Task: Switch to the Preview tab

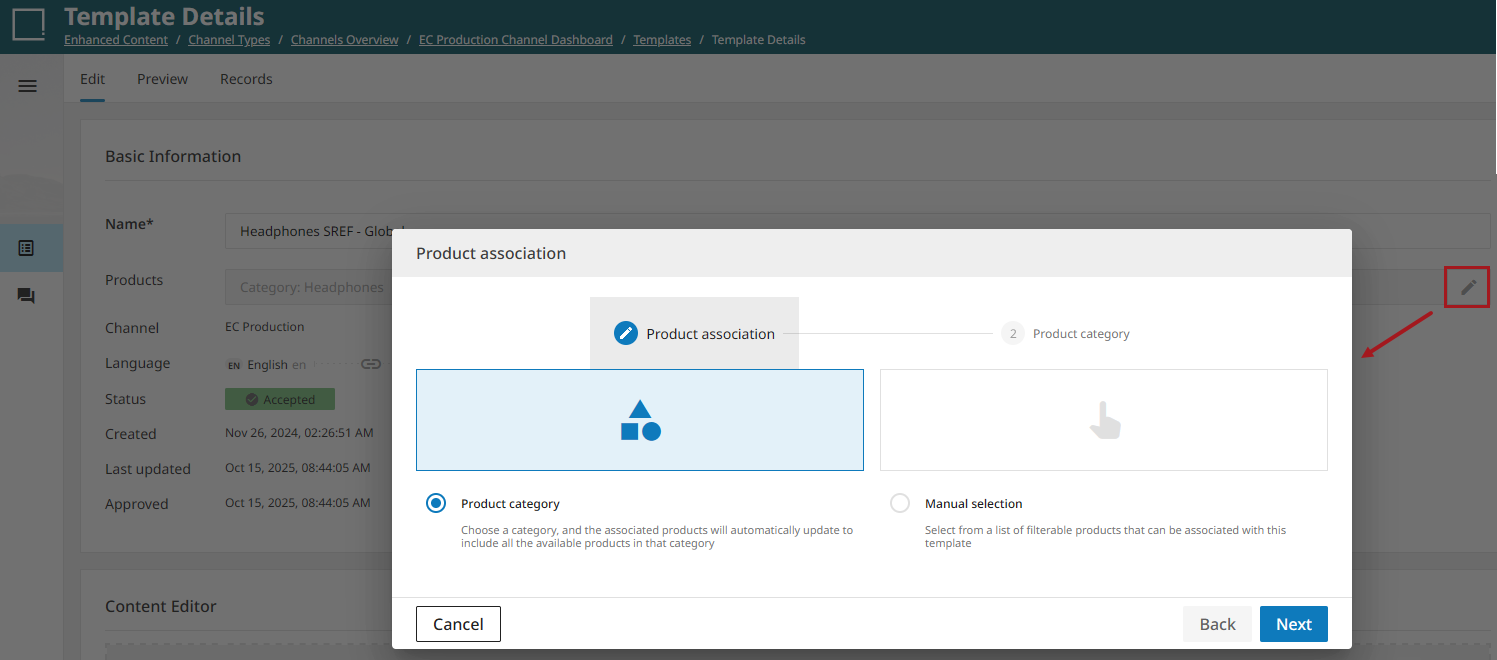Action: tap(162, 79)
